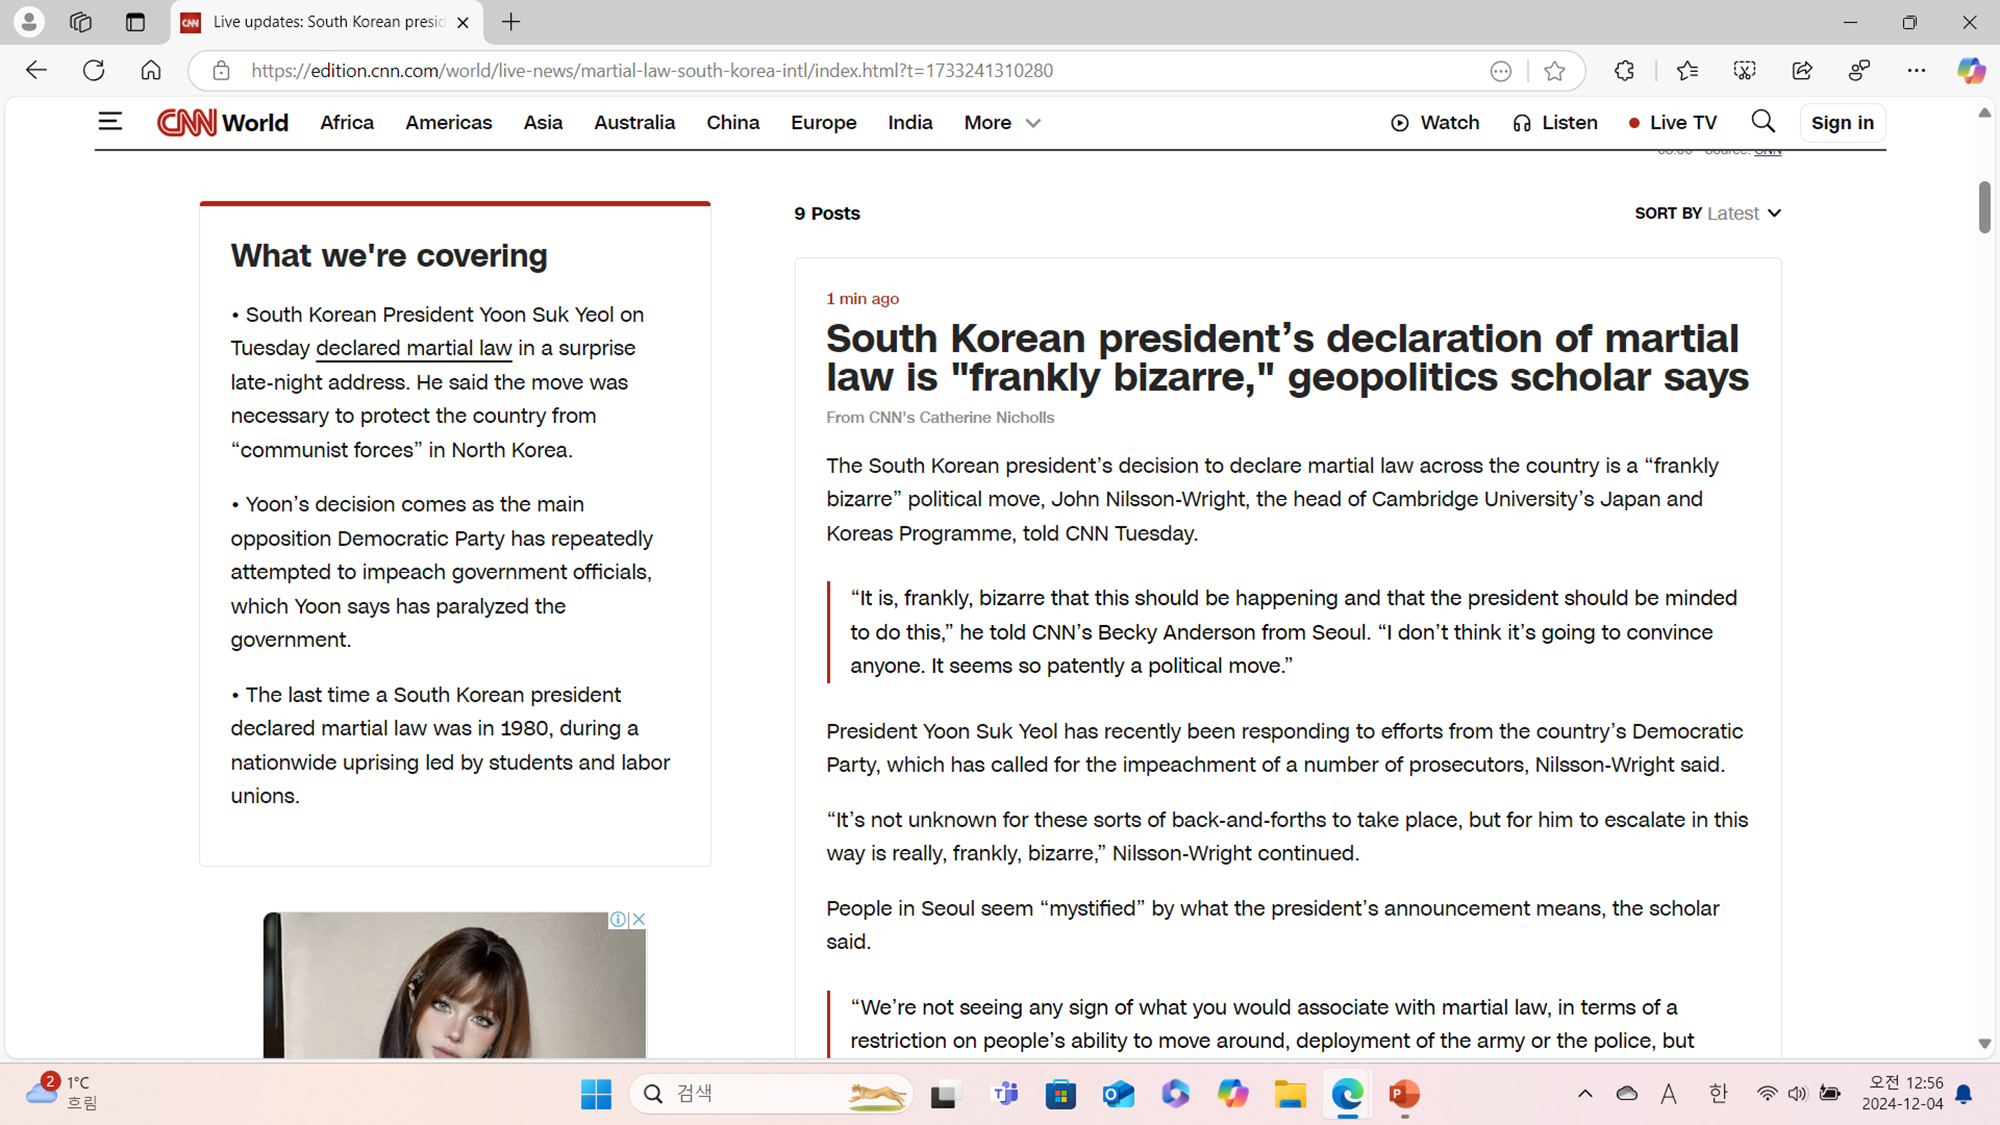Add page to favorites star icon
Screen dimensions: 2000x1125
[x=1554, y=71]
